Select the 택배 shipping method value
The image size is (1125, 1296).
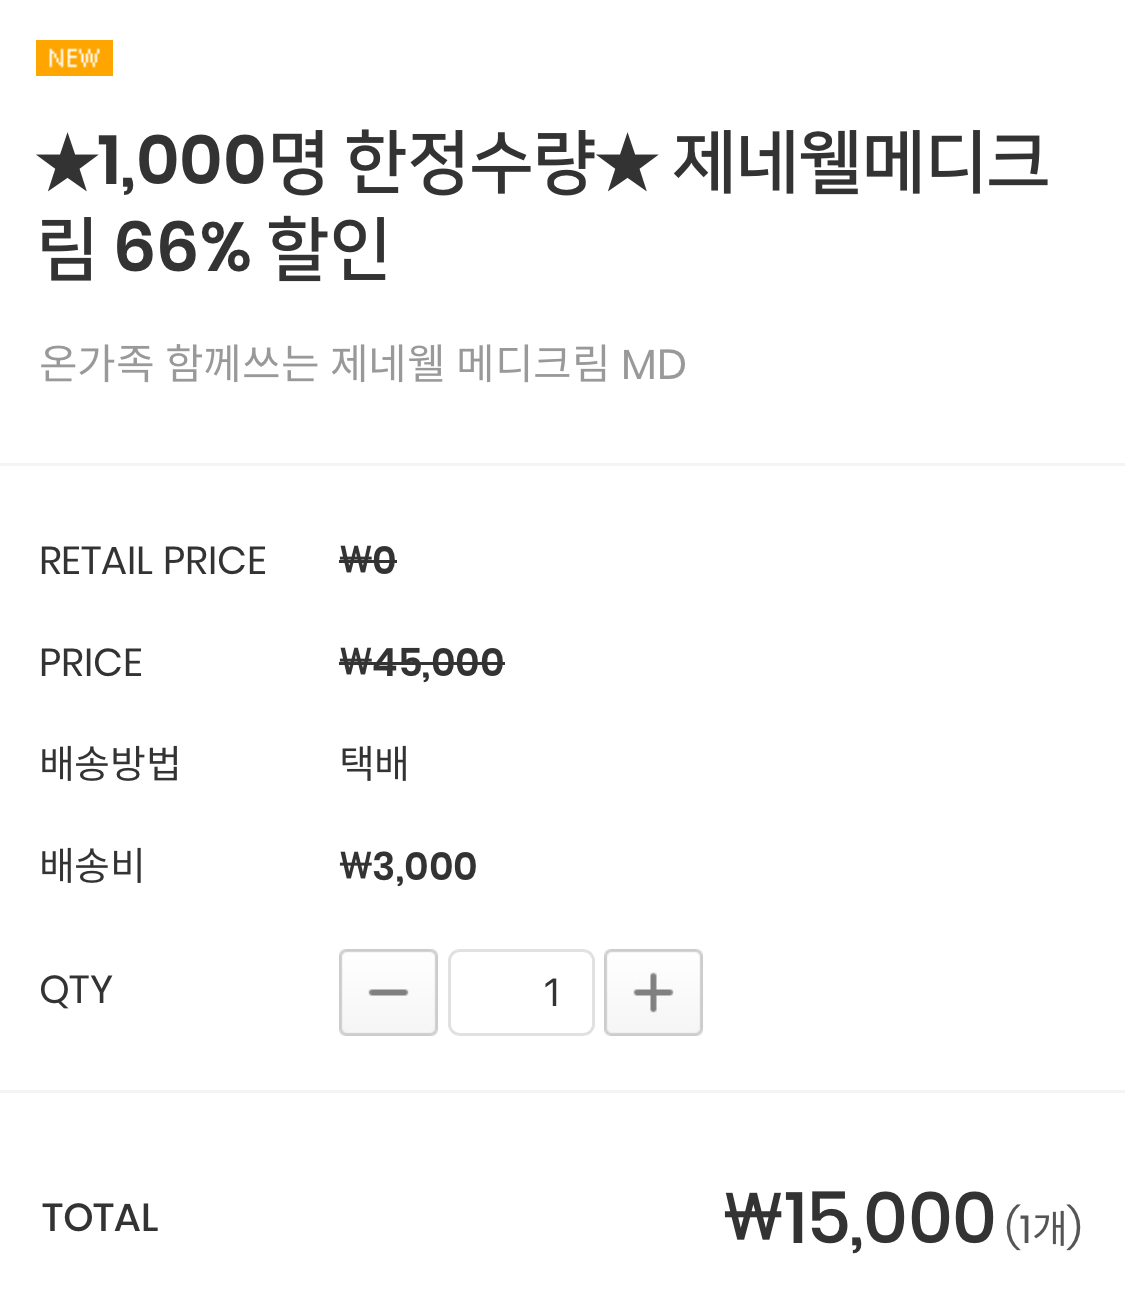[x=374, y=764]
